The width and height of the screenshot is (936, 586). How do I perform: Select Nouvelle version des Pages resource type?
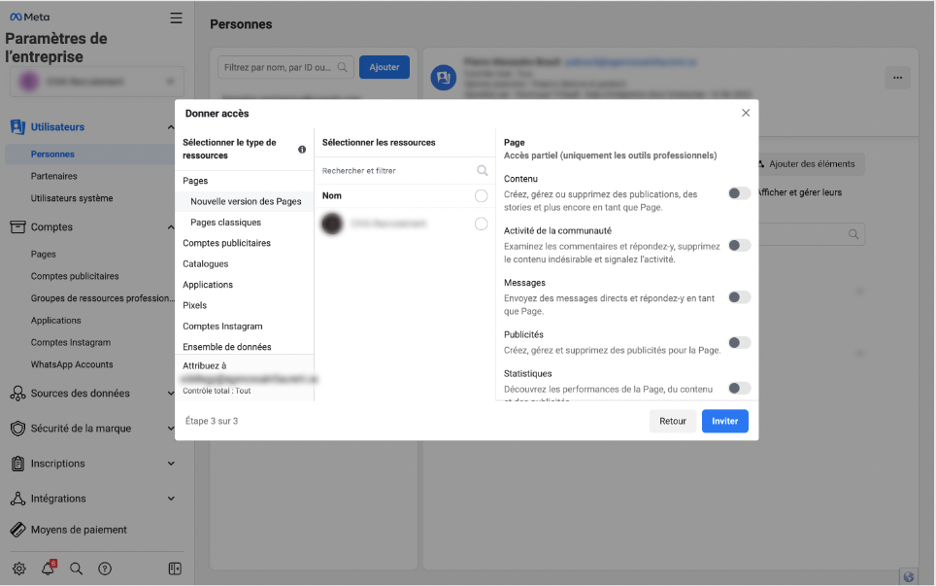click(x=245, y=202)
